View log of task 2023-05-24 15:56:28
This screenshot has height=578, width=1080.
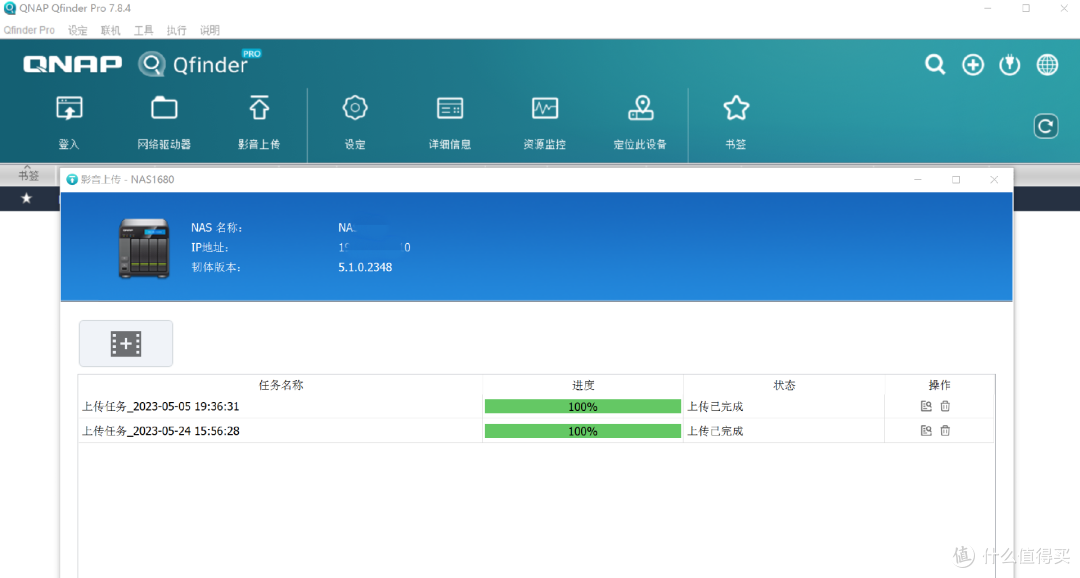coord(926,431)
